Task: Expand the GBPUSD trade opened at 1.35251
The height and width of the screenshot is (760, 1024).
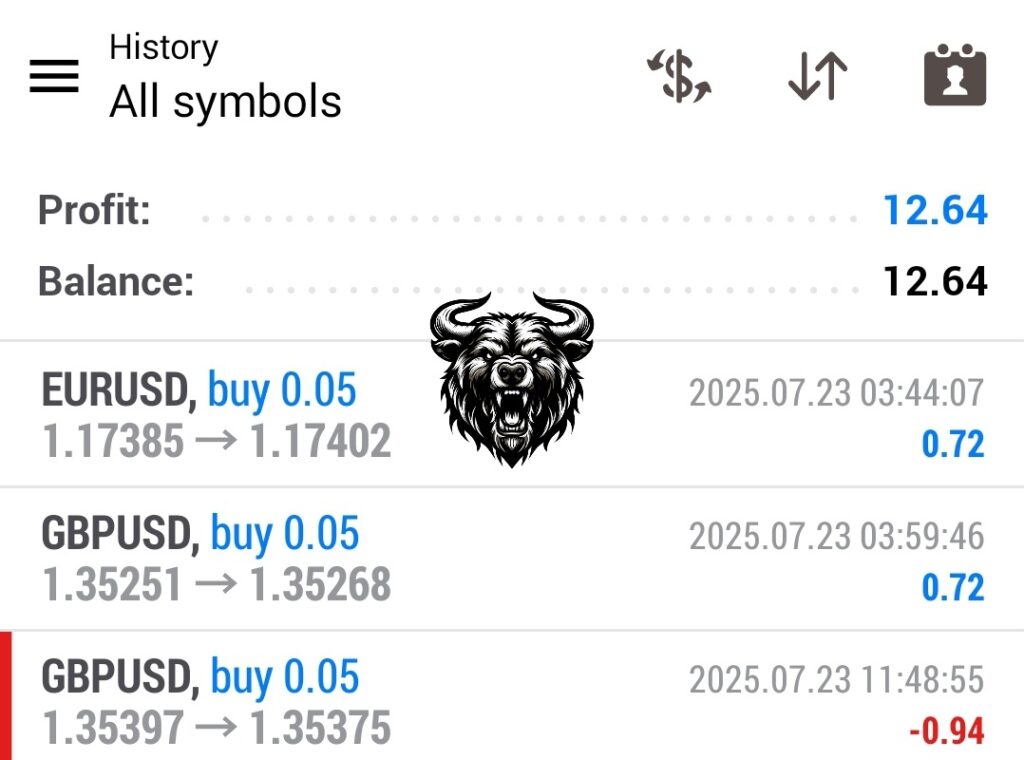Action: (x=200, y=535)
